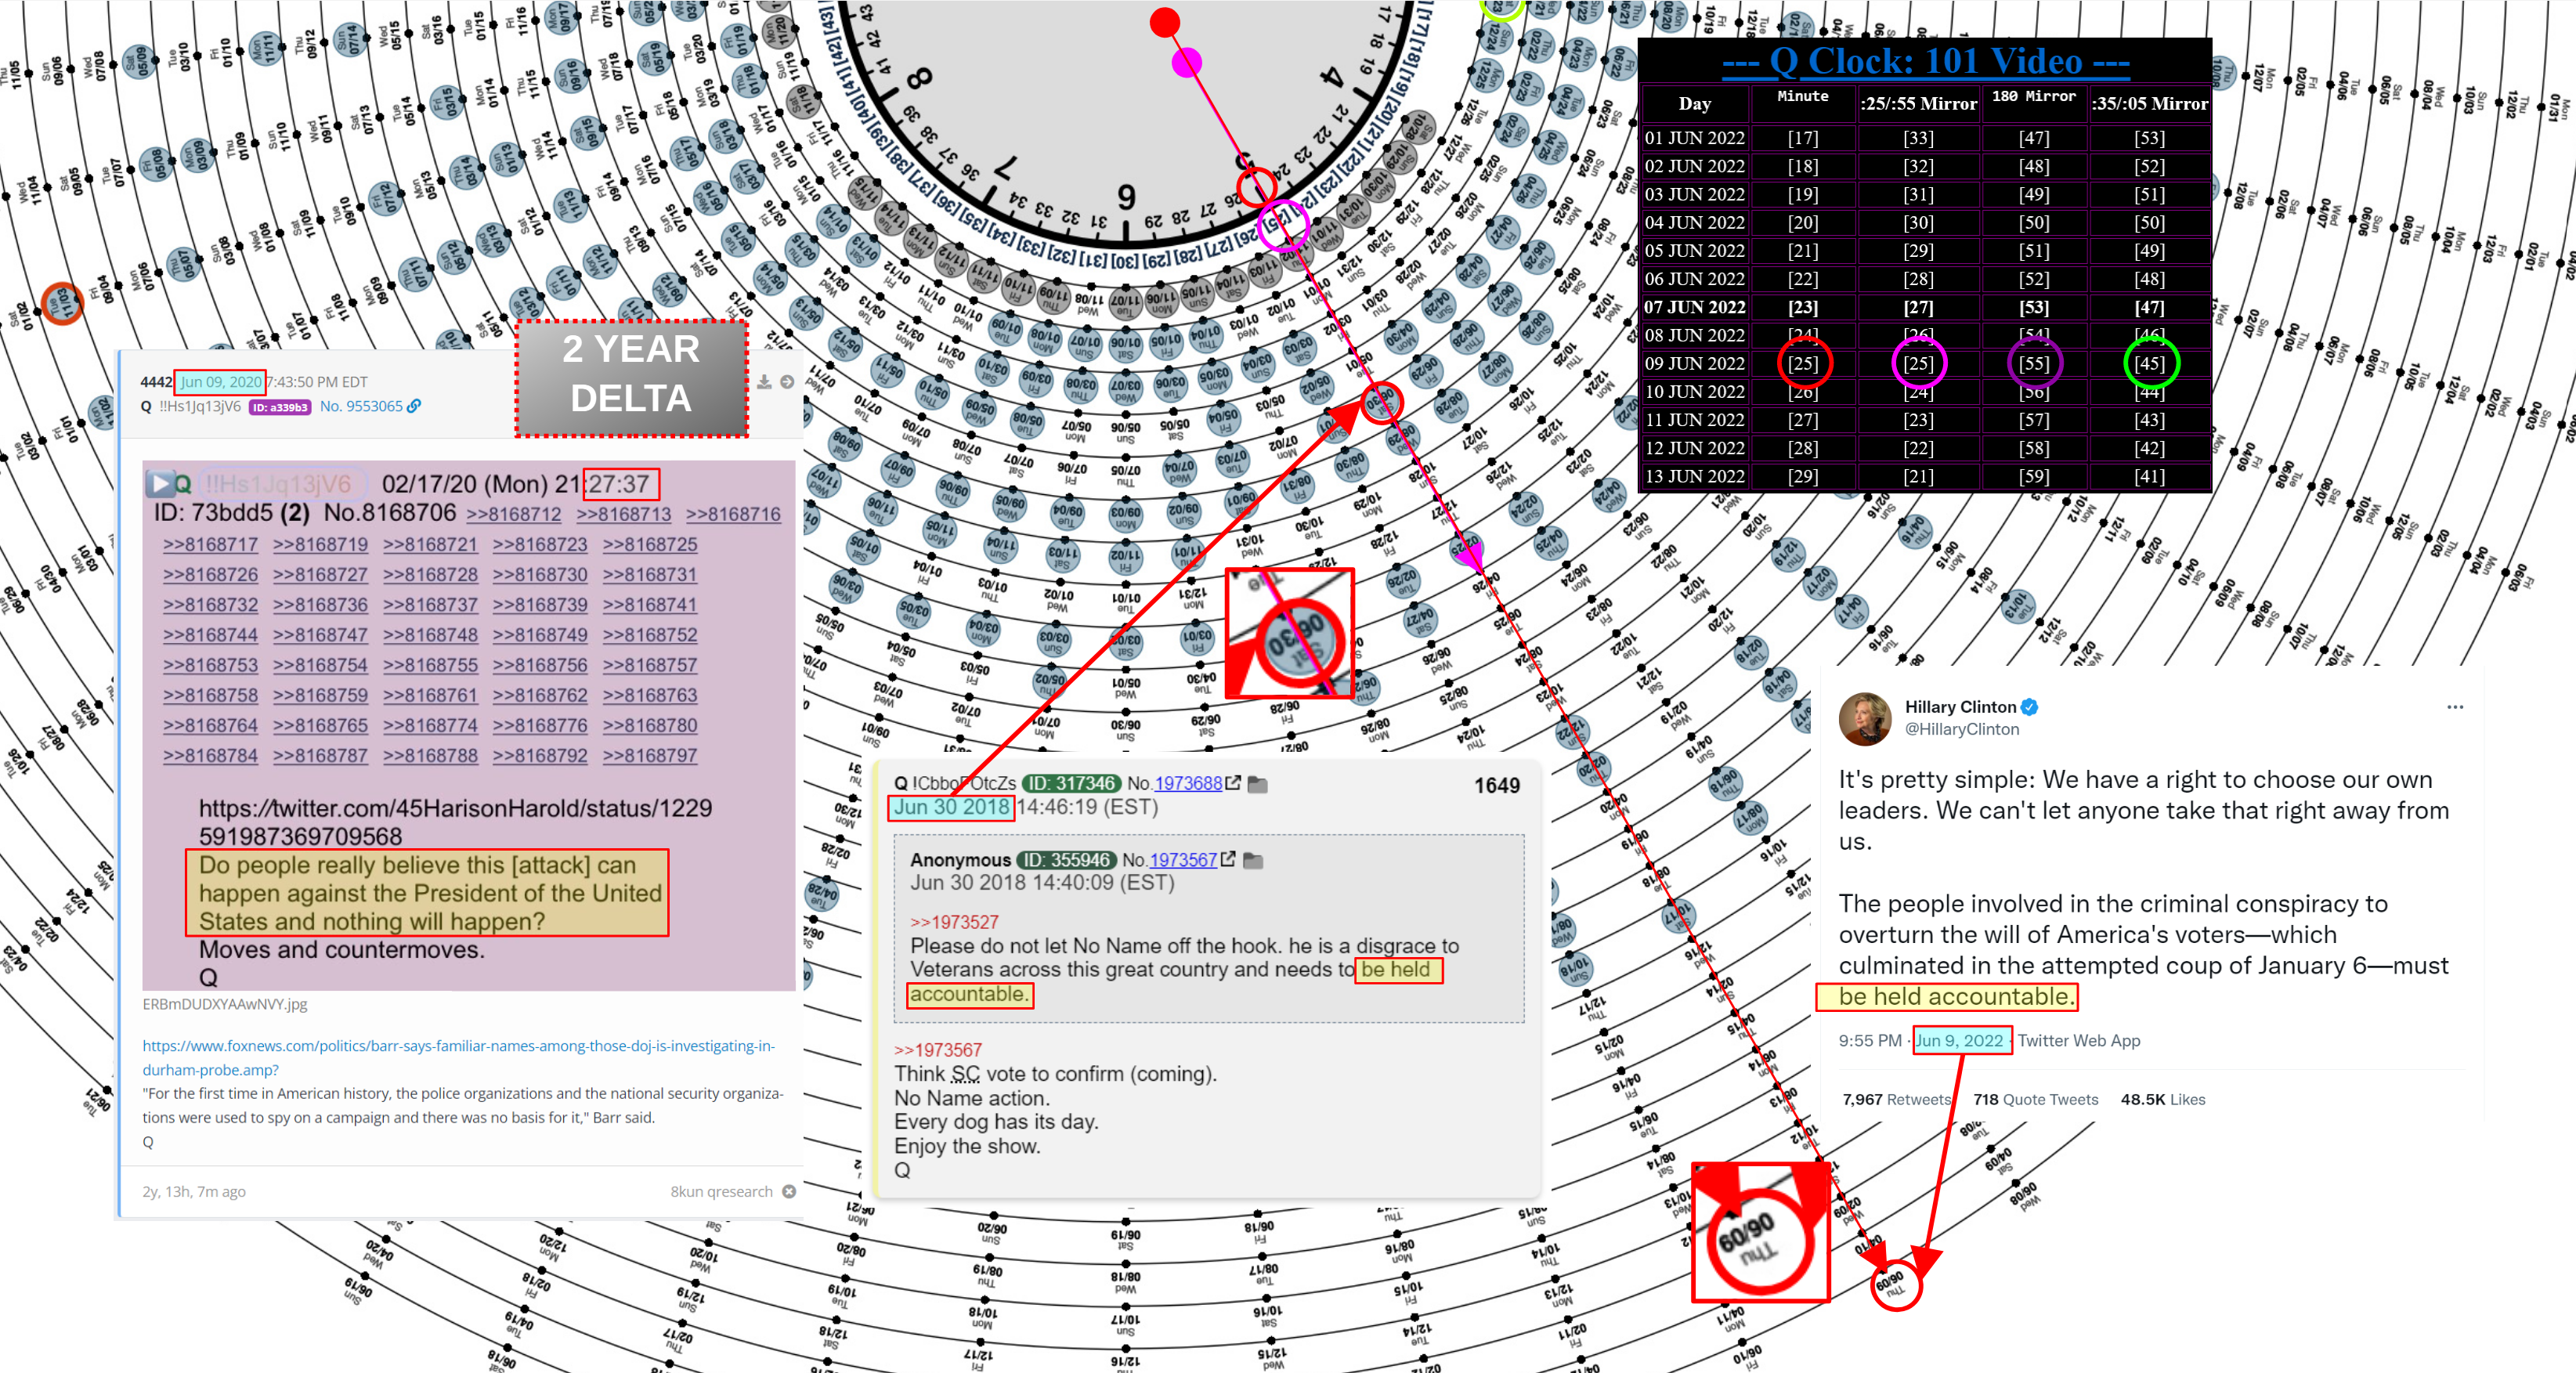Screen dimensions: 2576x1373
Task: Click the circle icon next to 8kun qresearch
Action: click(789, 1191)
